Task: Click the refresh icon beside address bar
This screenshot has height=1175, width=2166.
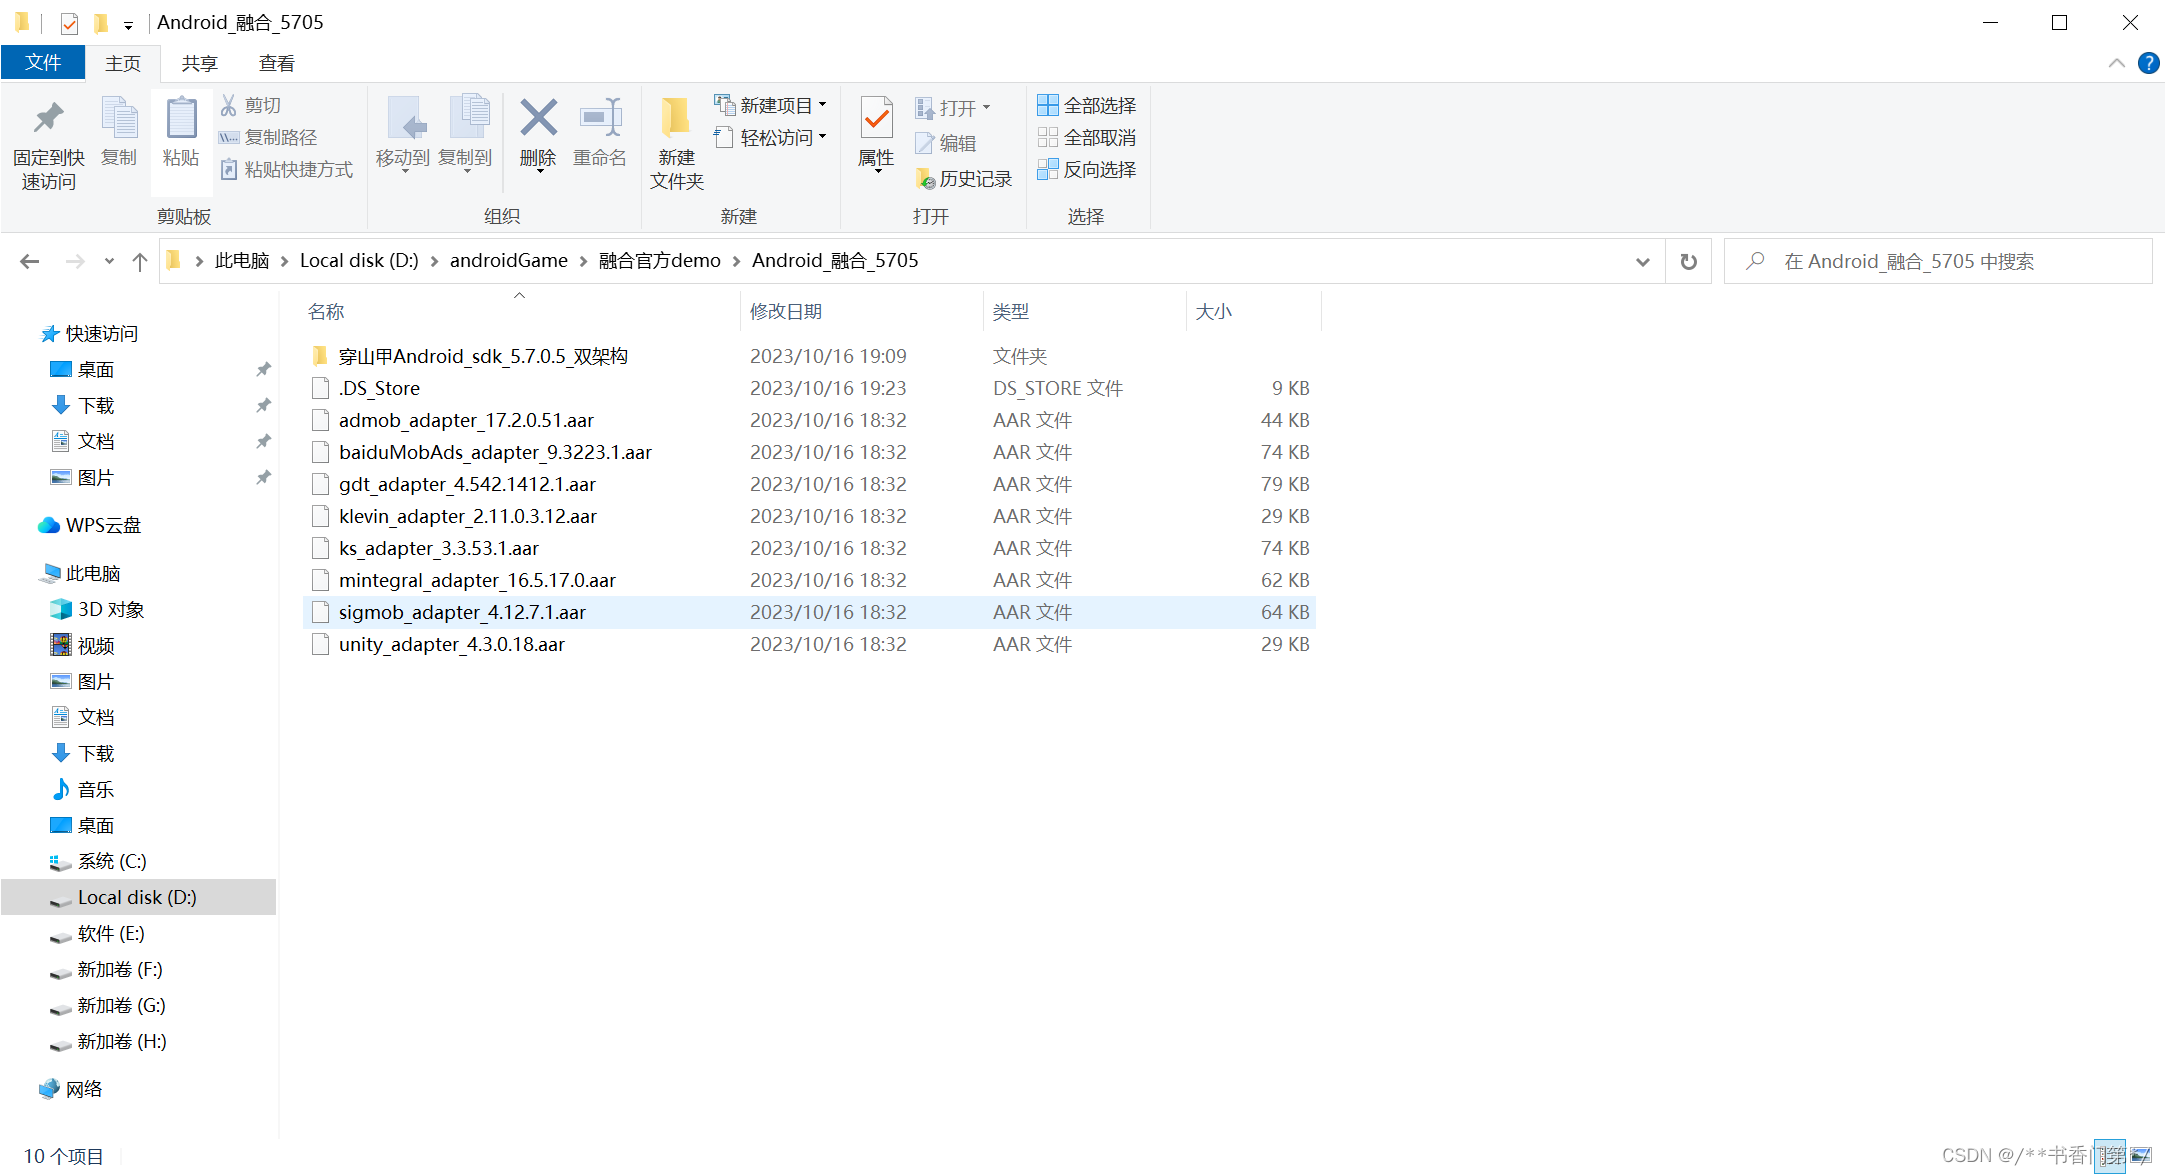Action: pyautogui.click(x=1688, y=262)
